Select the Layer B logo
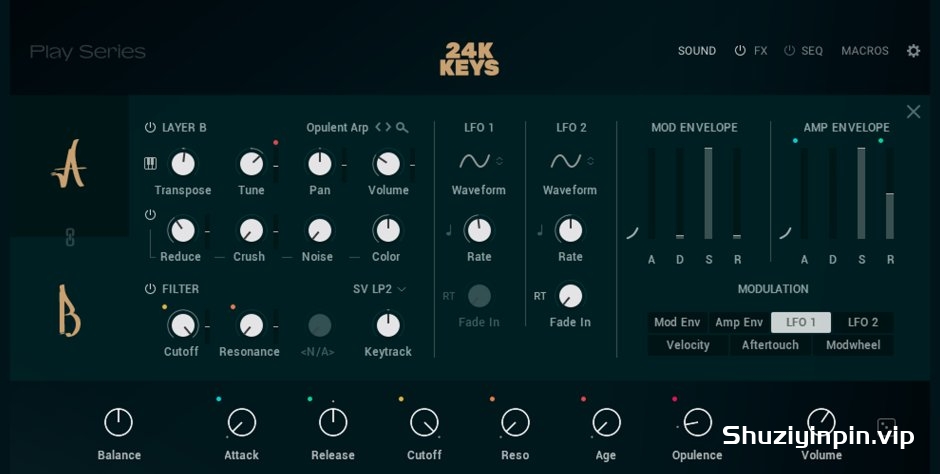 point(69,310)
